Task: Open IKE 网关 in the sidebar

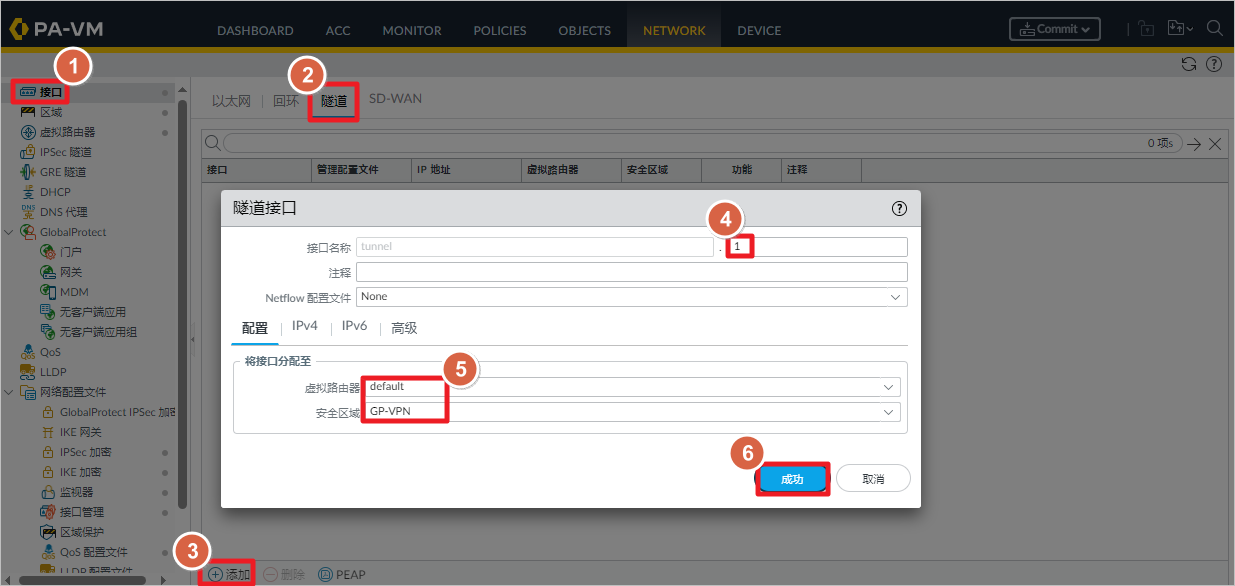Action: pyautogui.click(x=80, y=432)
